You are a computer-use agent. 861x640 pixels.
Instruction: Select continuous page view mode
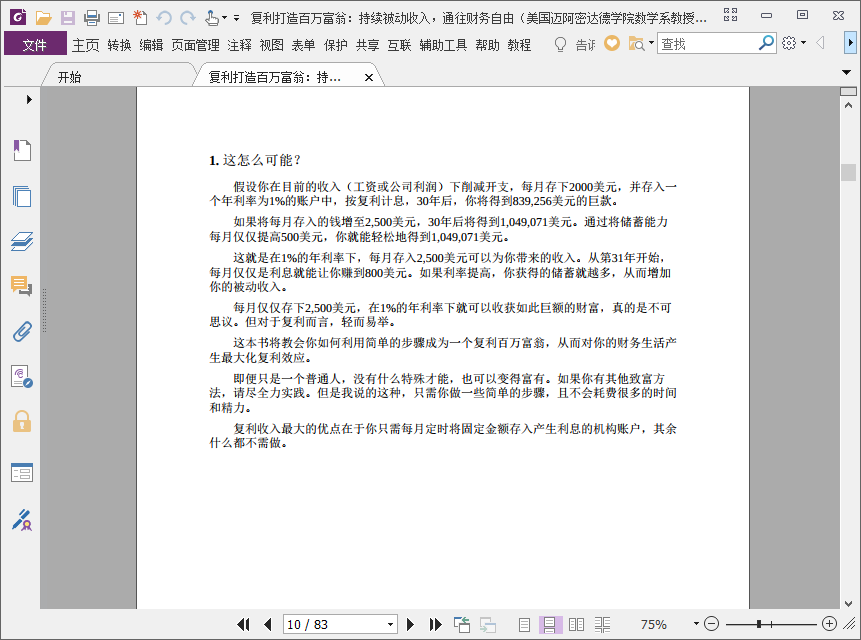(550, 624)
